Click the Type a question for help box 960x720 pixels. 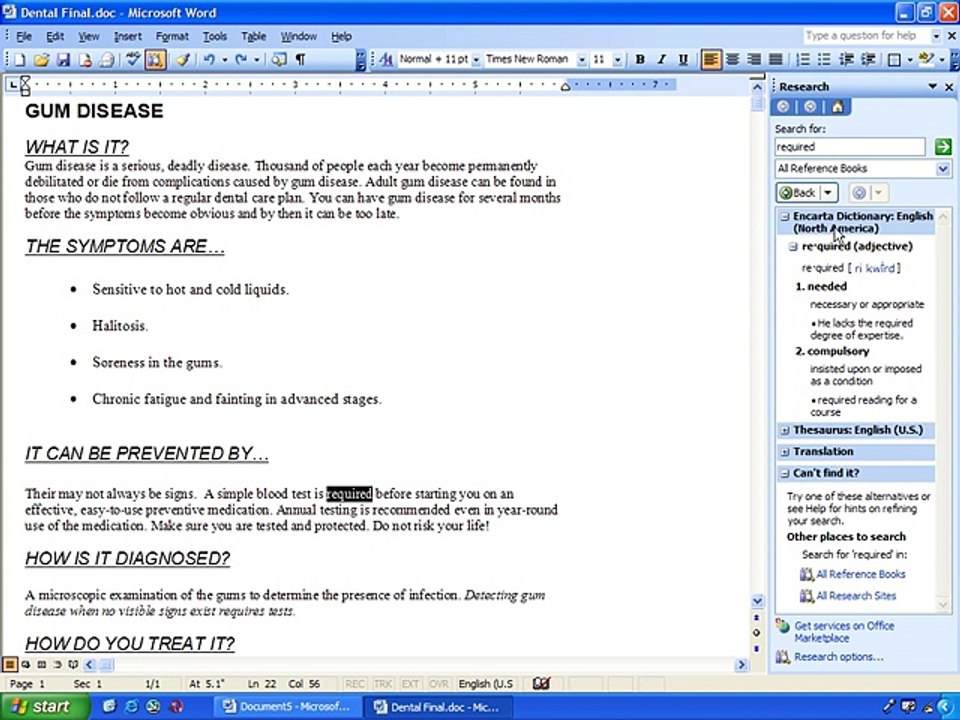click(867, 36)
